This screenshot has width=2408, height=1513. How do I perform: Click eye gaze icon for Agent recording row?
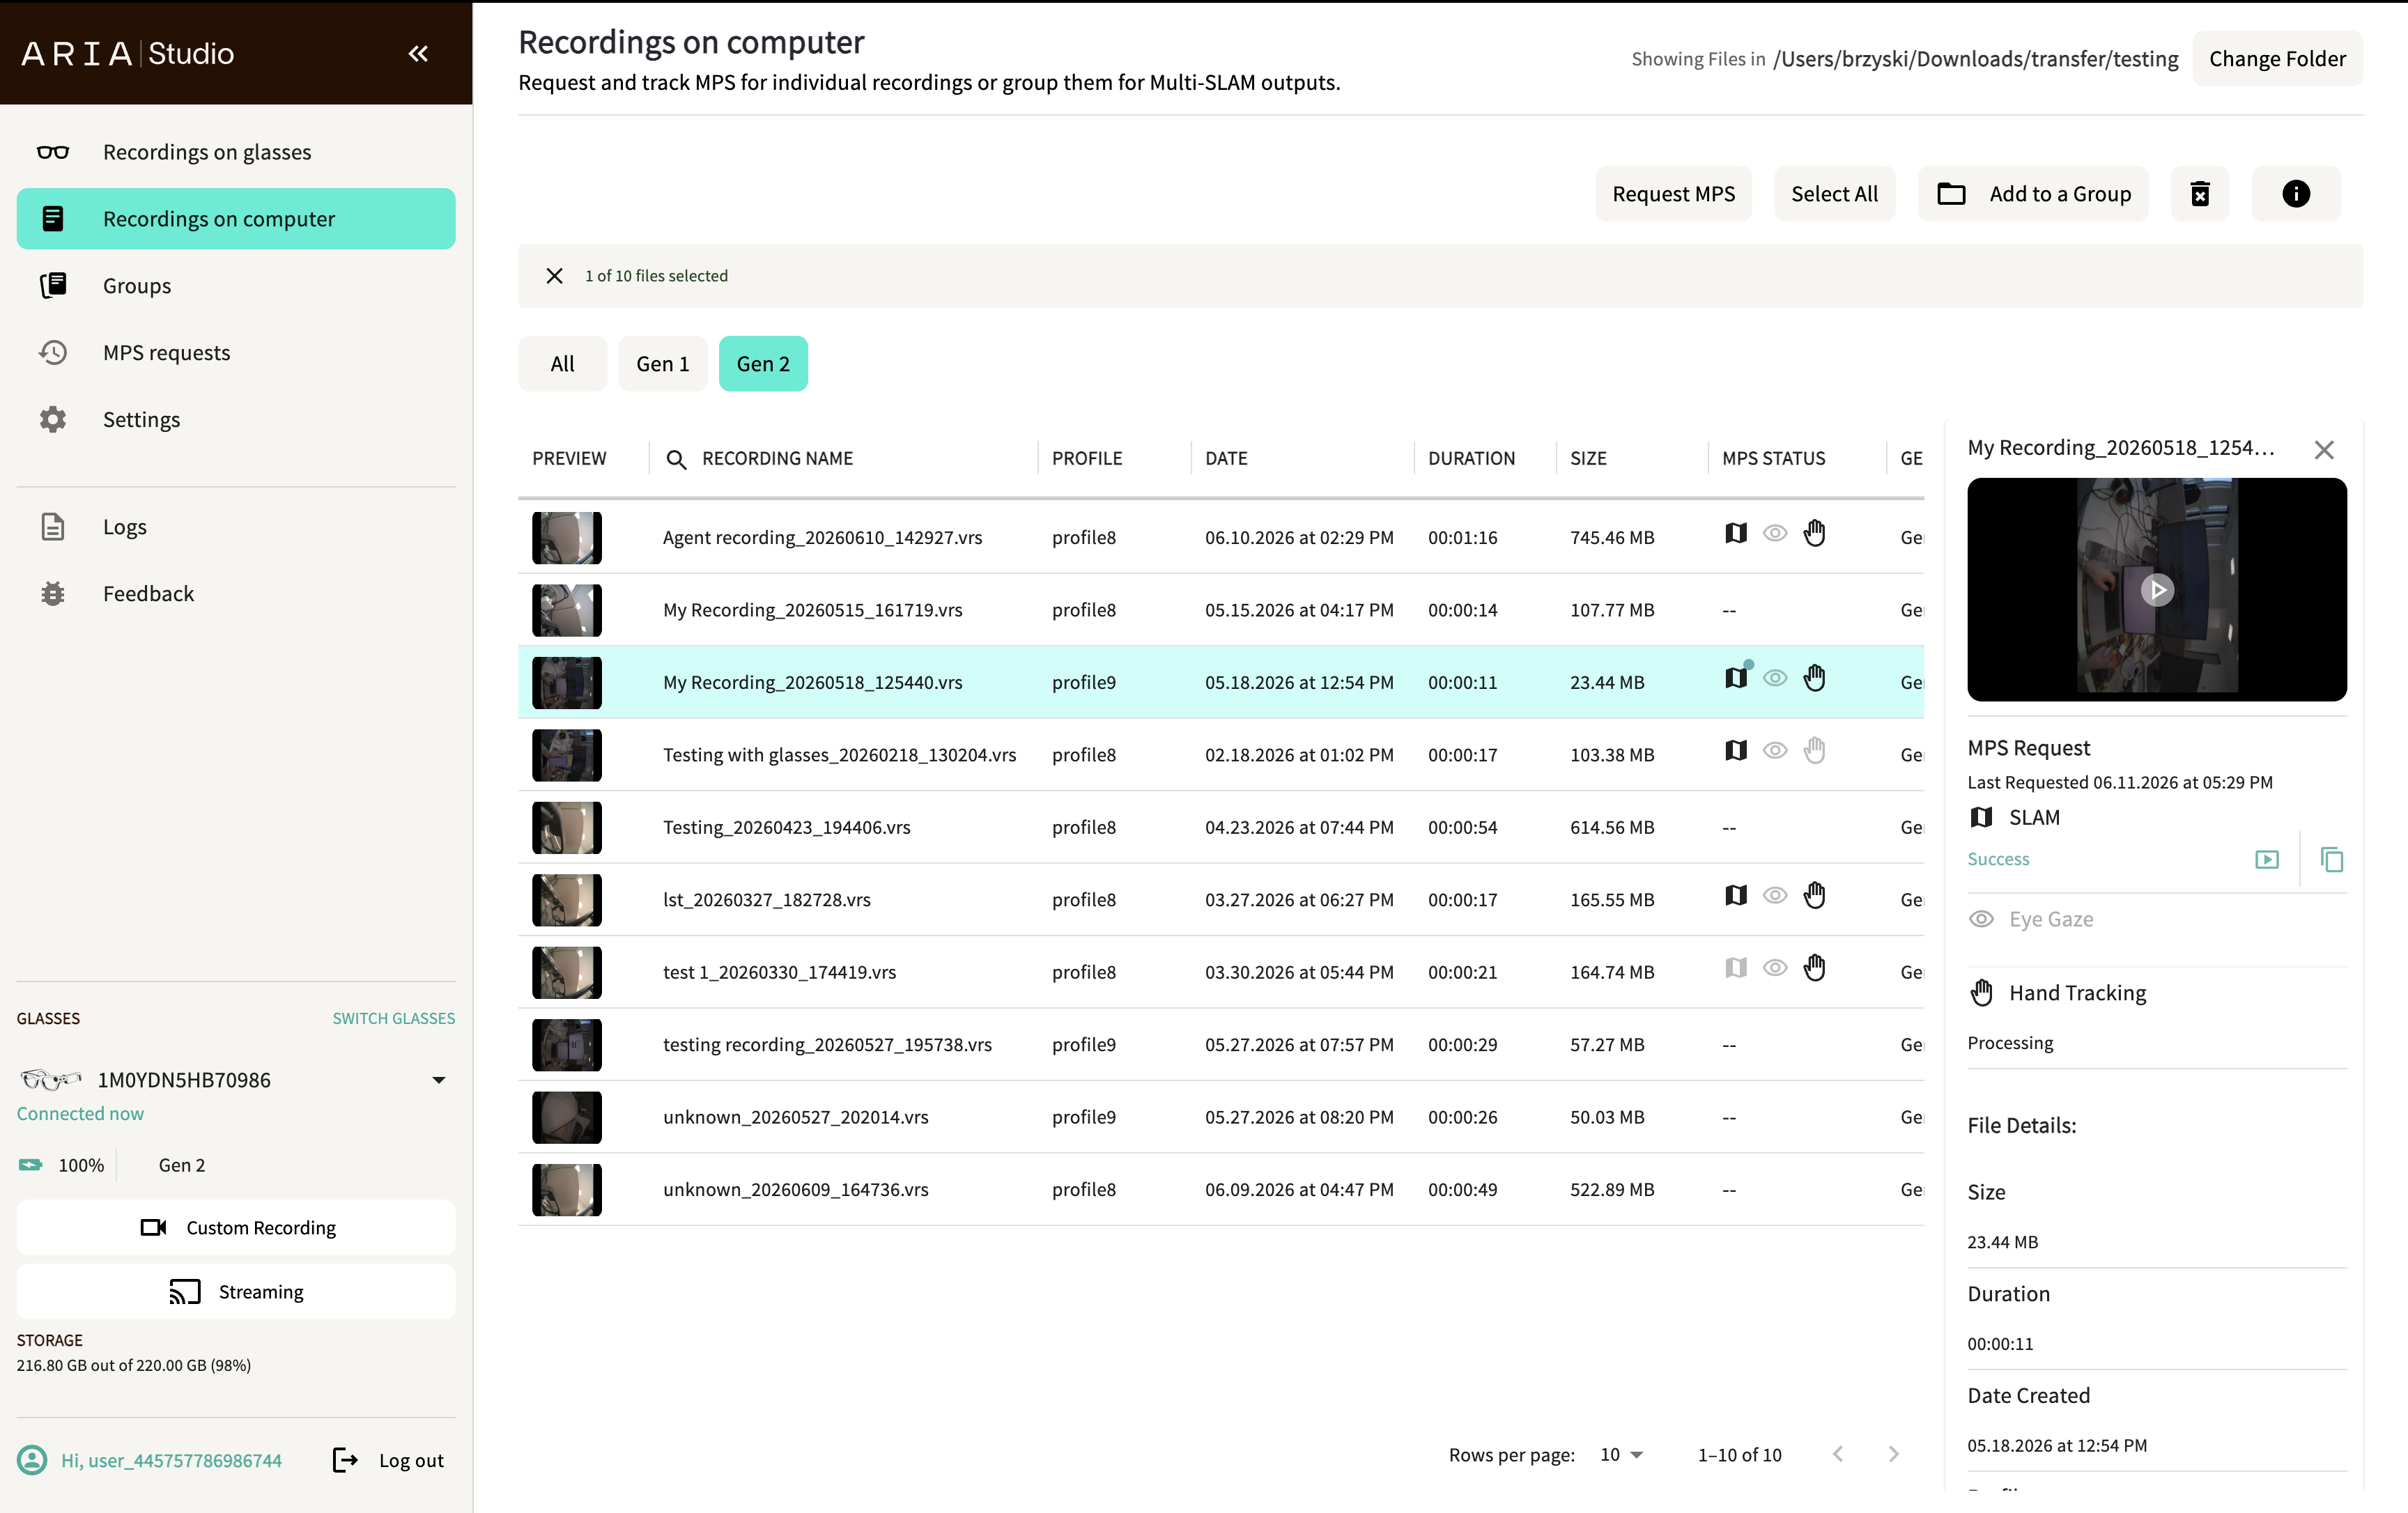tap(1775, 533)
